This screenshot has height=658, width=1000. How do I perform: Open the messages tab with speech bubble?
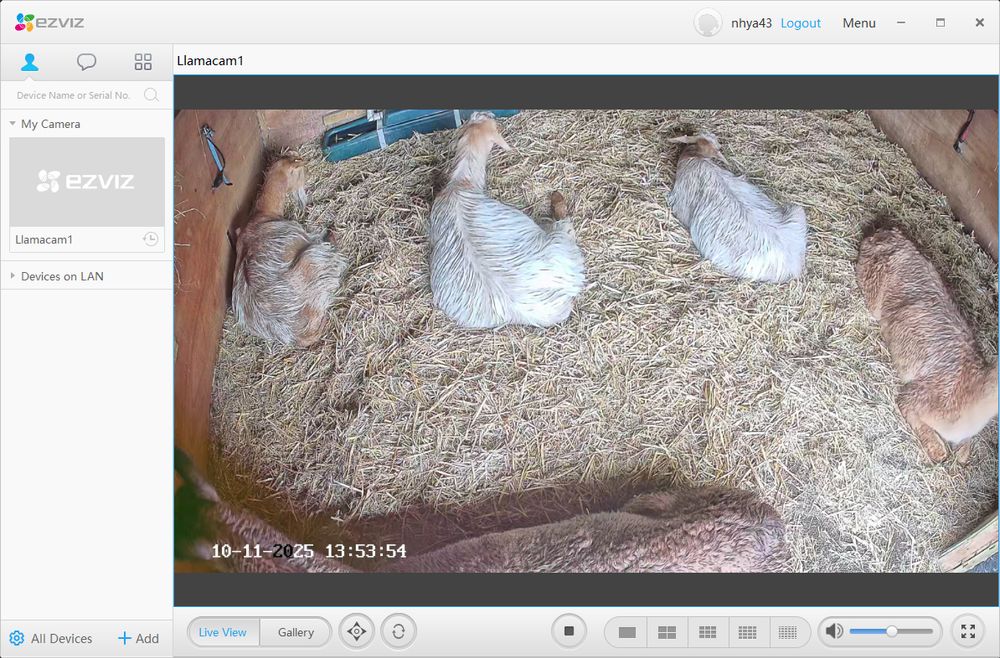click(86, 62)
